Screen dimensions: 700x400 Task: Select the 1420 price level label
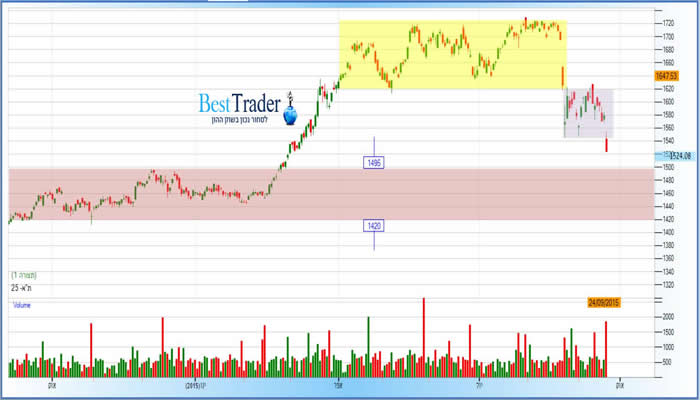(x=375, y=226)
